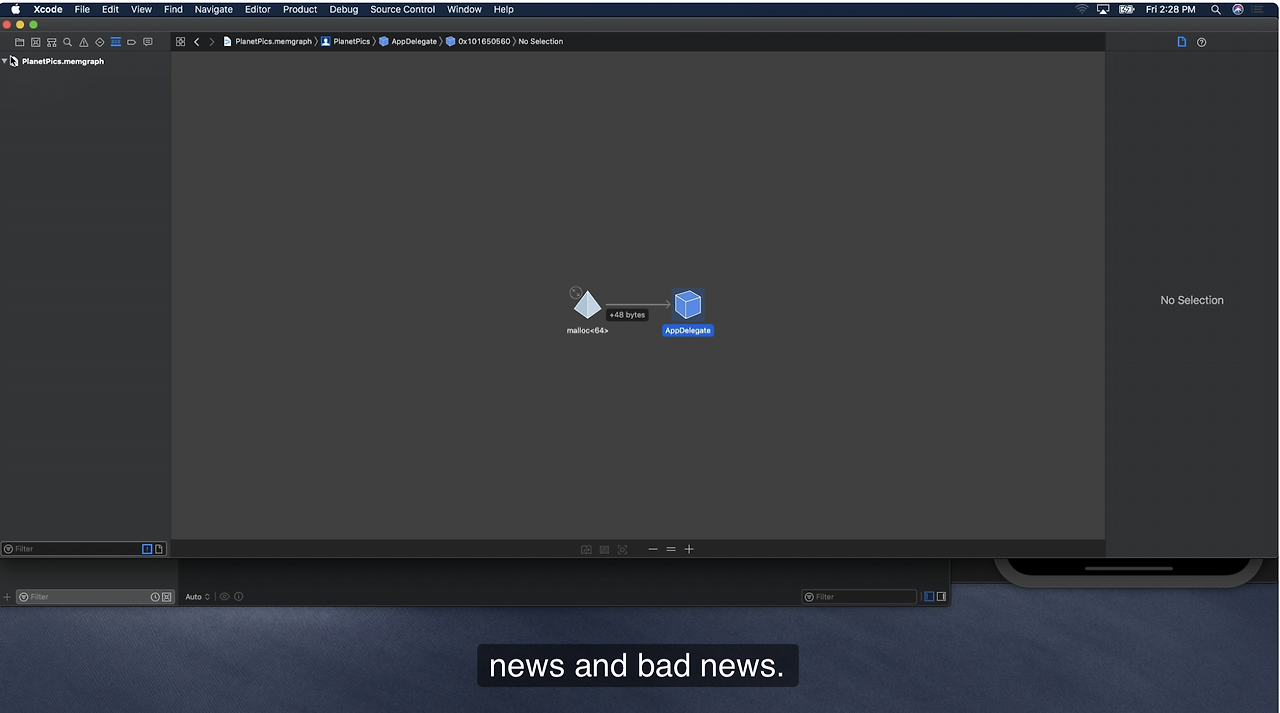Open the Issue navigator warning icon
Image resolution: width=1280 pixels, height=713 pixels.
click(x=83, y=42)
